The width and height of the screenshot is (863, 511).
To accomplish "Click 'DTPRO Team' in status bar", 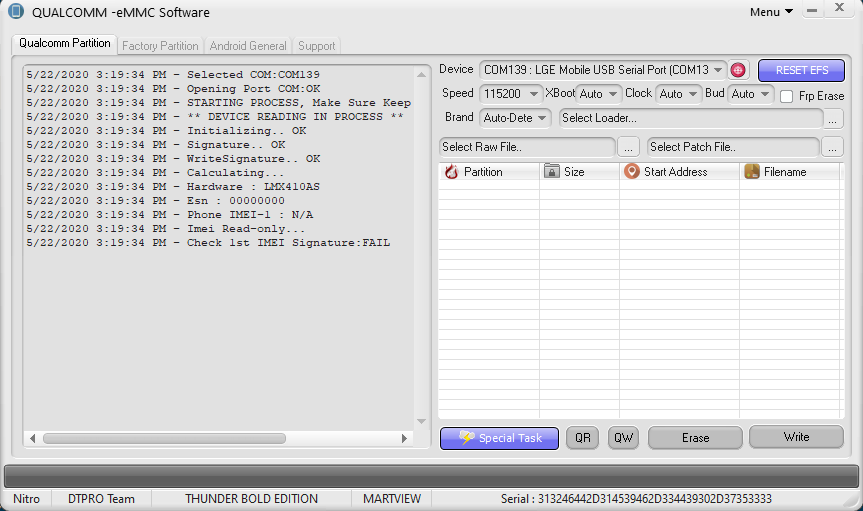I will pyautogui.click(x=101, y=499).
